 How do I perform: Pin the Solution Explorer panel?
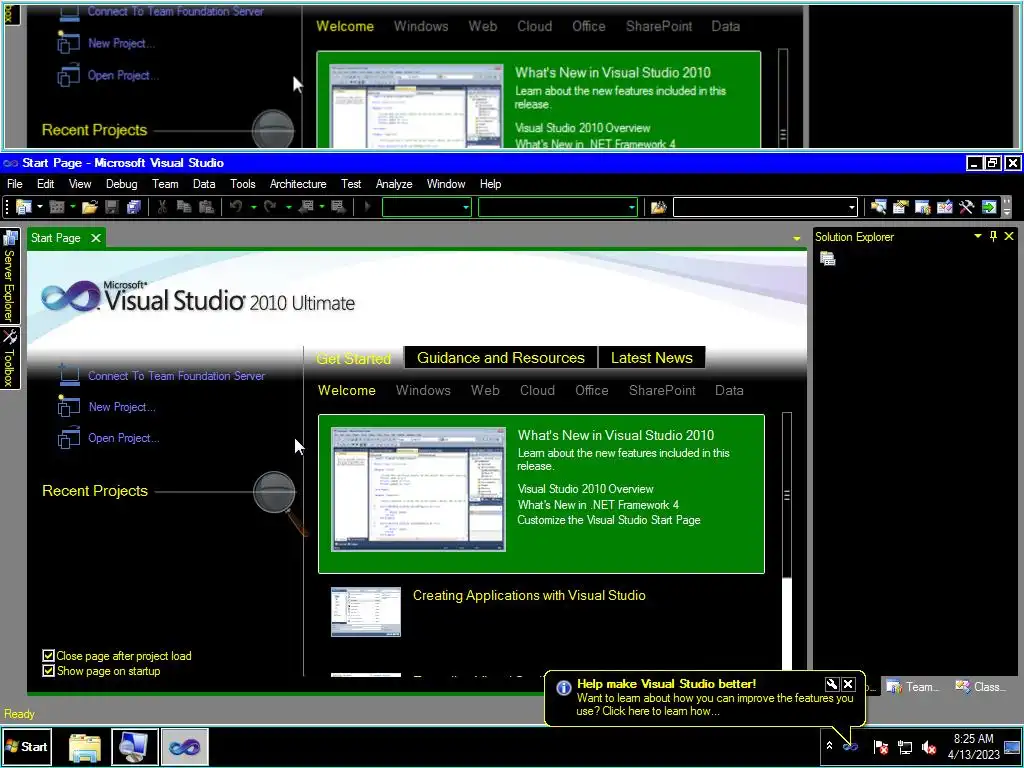[x=993, y=236]
